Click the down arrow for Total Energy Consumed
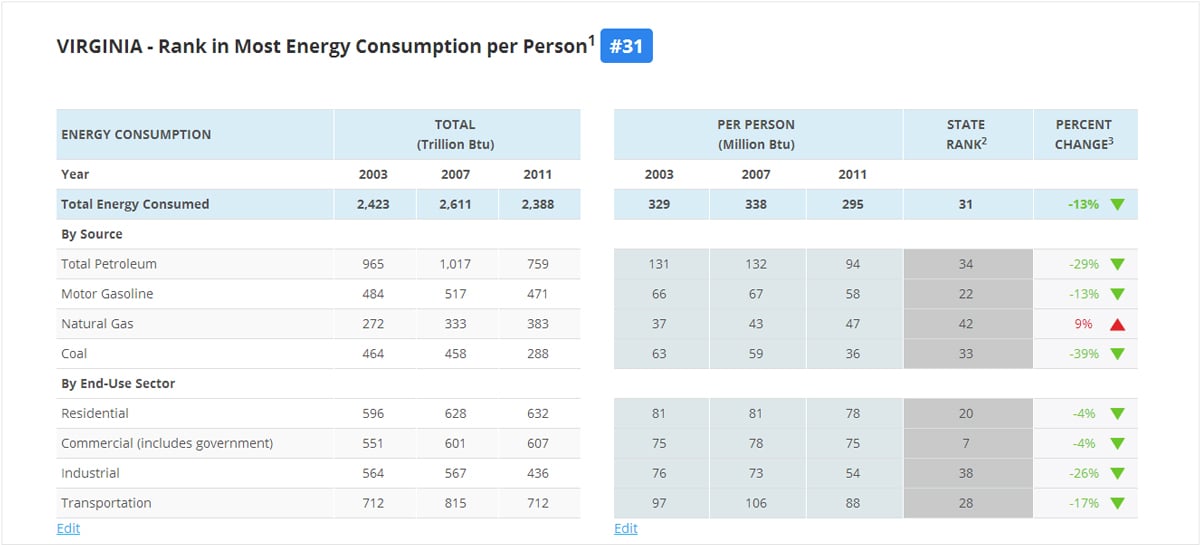 coord(1117,205)
